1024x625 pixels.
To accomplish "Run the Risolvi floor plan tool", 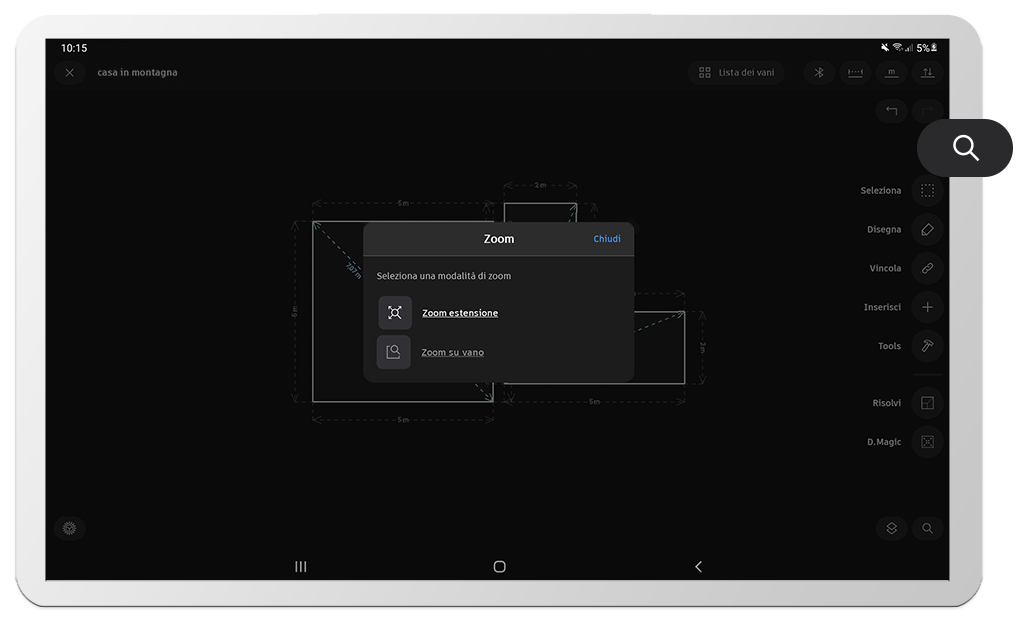I will [927, 403].
